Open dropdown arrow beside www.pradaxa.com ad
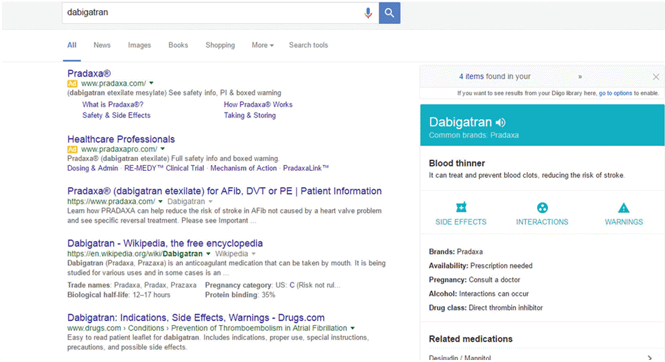This screenshot has width=665, height=362. (x=151, y=83)
